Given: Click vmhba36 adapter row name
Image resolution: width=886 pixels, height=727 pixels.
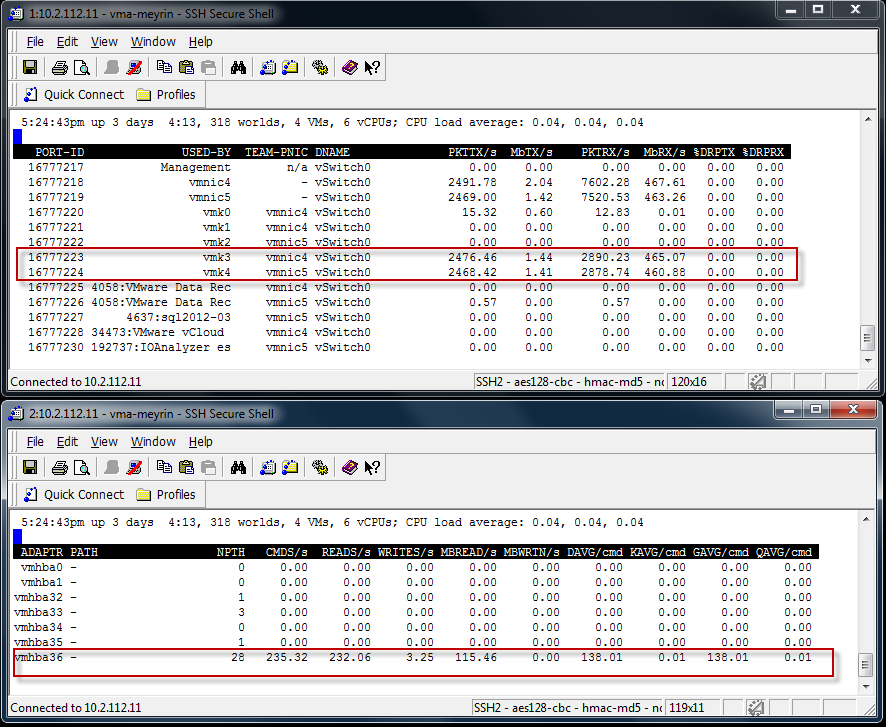Looking at the screenshot, I should tap(38, 658).
